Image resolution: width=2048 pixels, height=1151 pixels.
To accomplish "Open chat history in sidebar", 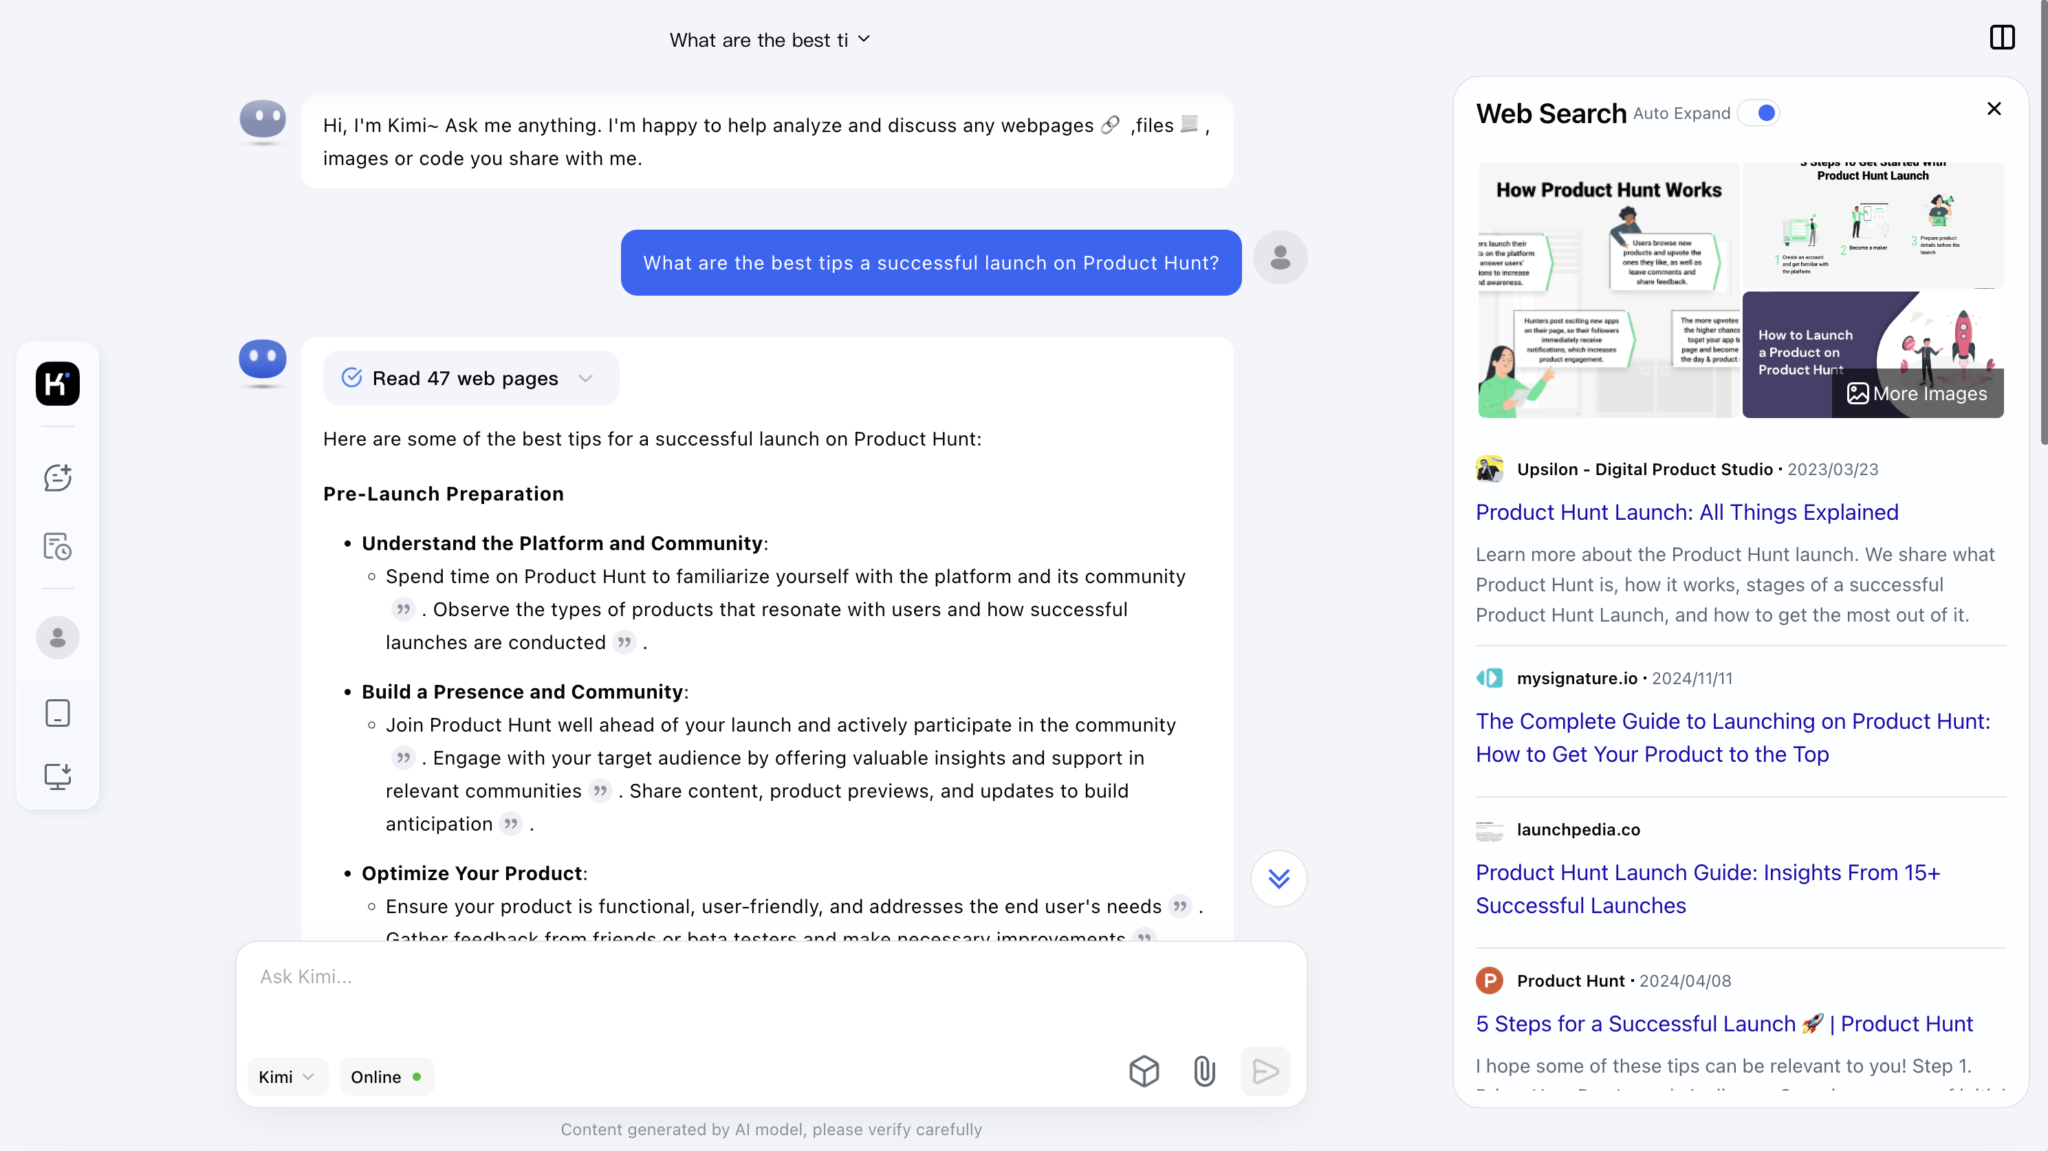I will point(58,547).
